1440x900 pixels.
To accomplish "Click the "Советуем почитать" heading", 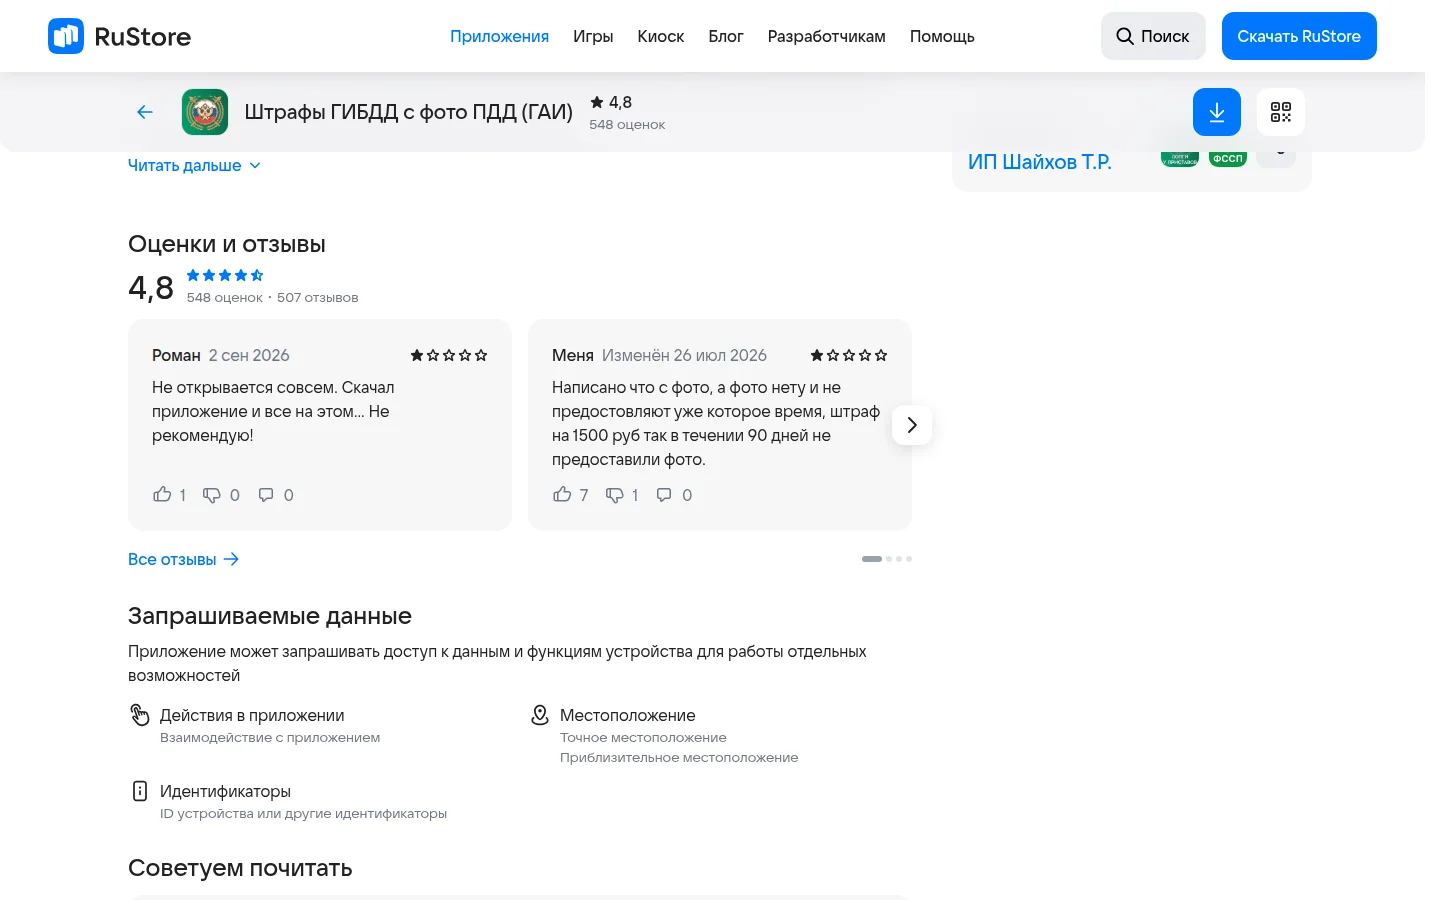I will coord(240,868).
